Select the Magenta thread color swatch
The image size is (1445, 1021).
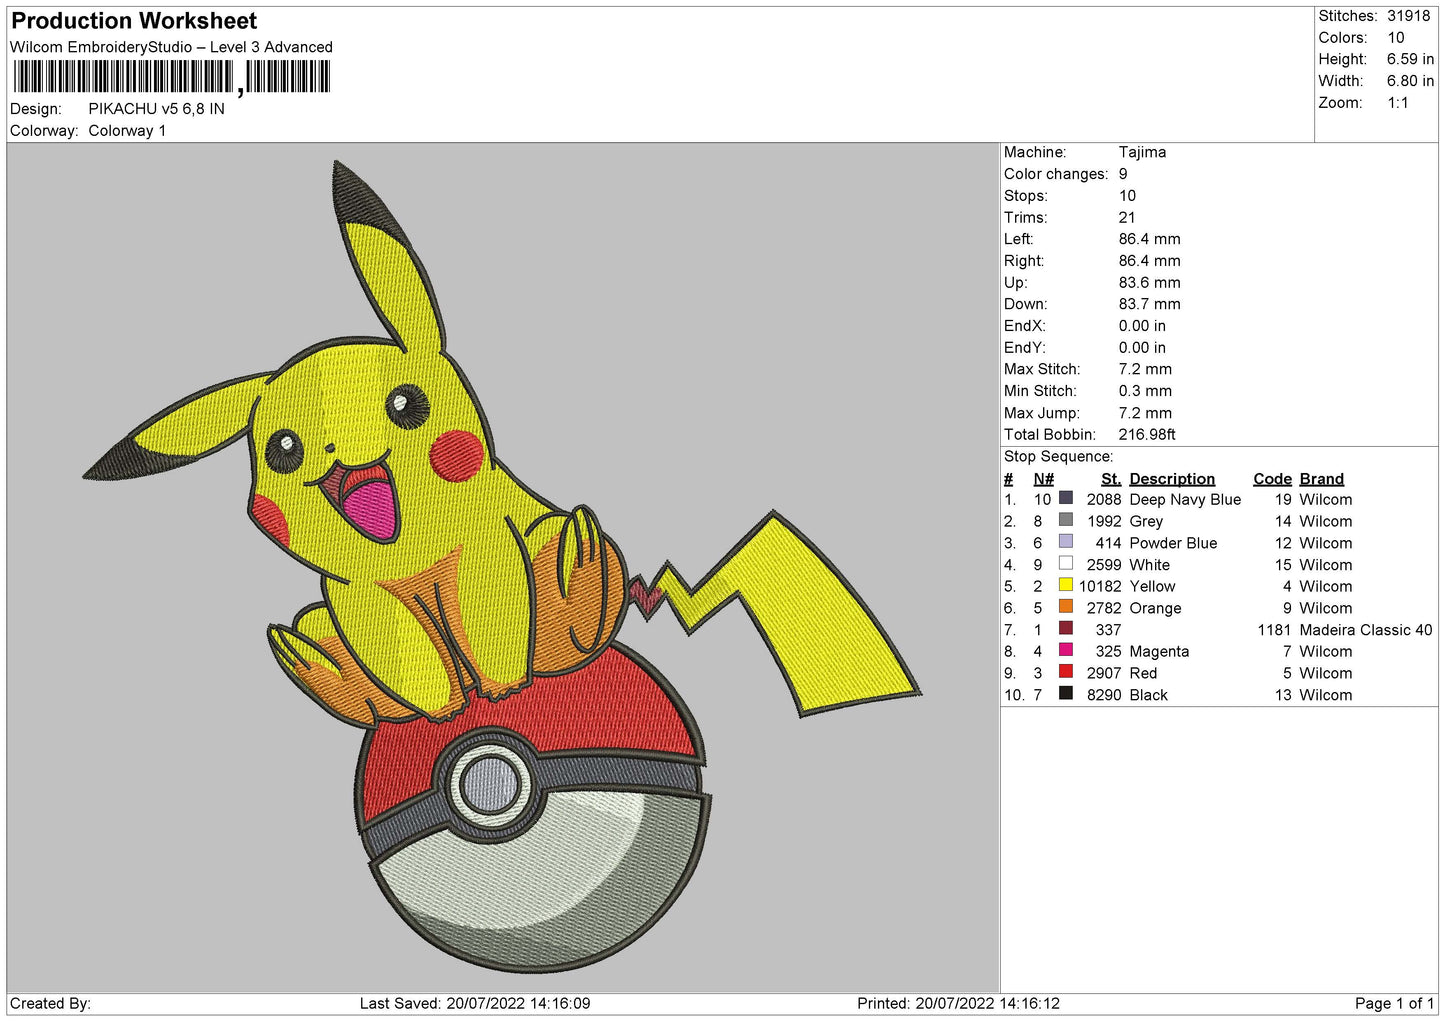(x=1066, y=650)
